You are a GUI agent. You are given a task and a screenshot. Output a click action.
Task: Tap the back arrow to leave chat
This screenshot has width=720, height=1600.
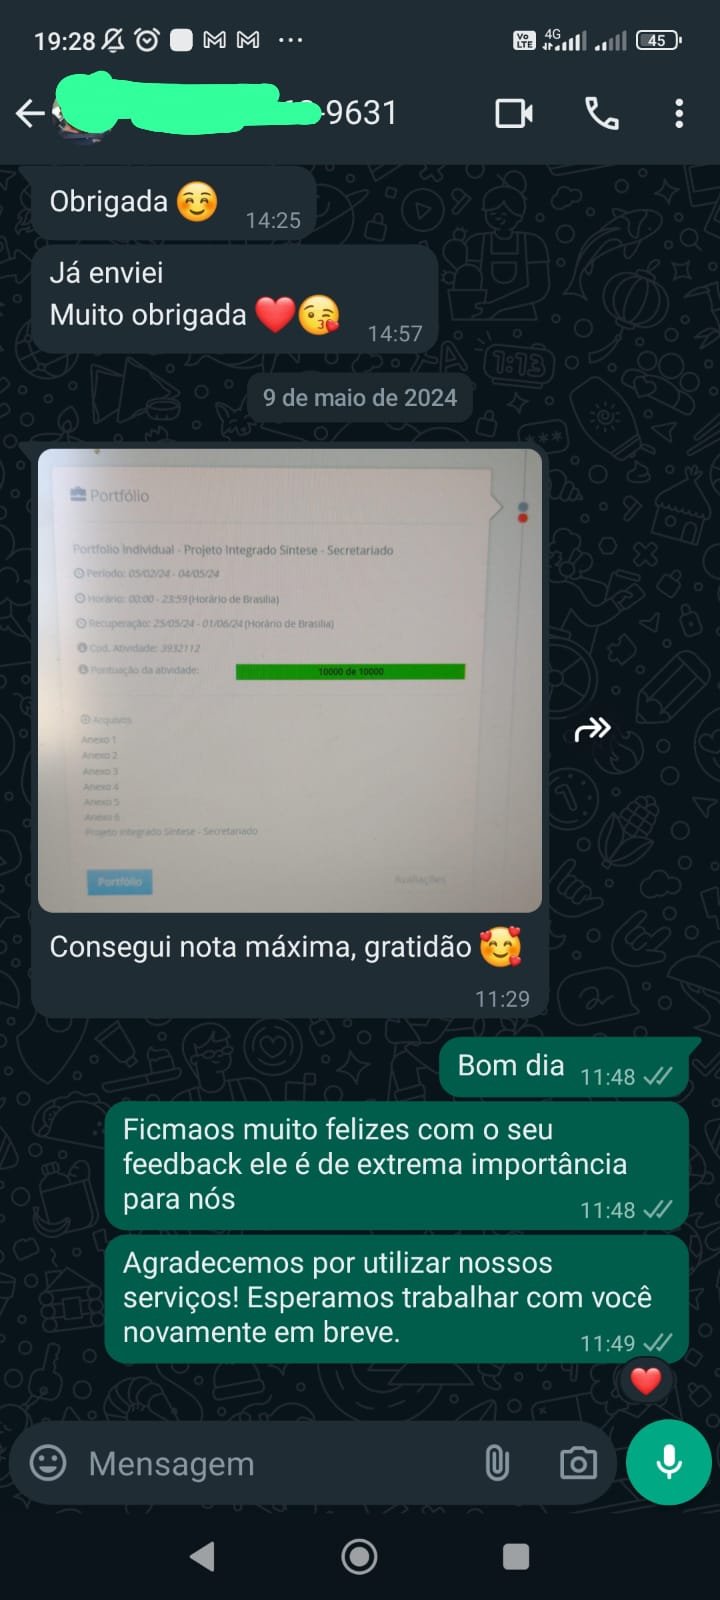[30, 114]
